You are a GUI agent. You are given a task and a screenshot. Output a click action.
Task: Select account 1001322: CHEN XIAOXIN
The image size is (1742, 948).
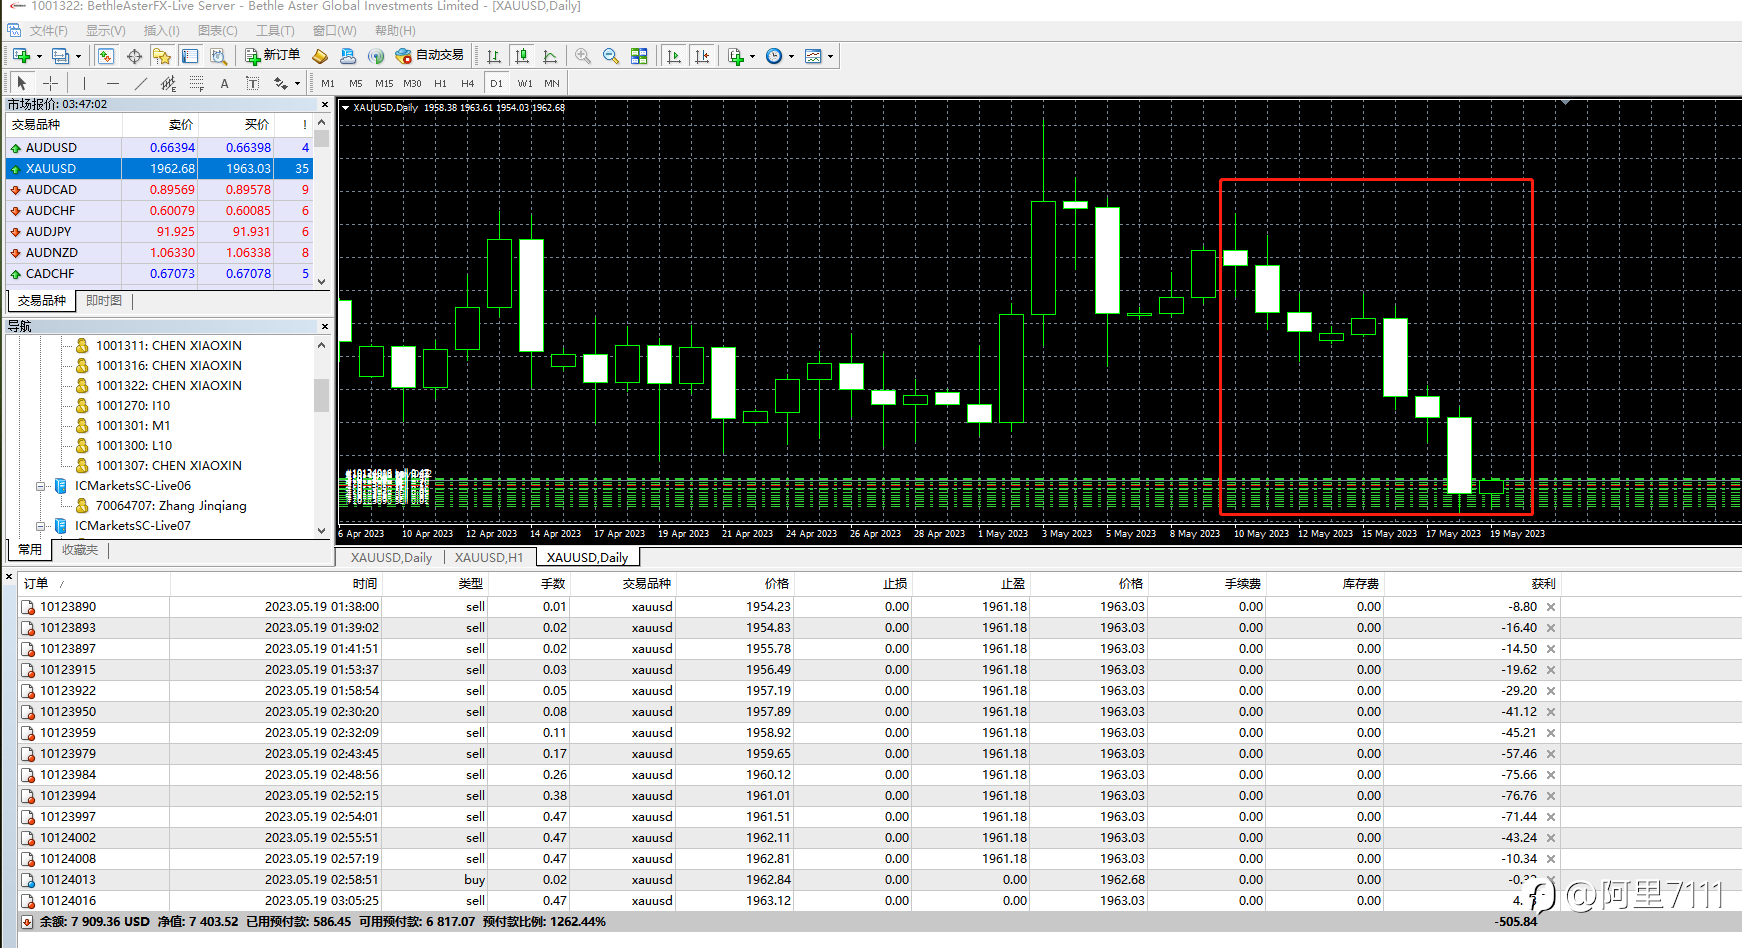[168, 386]
